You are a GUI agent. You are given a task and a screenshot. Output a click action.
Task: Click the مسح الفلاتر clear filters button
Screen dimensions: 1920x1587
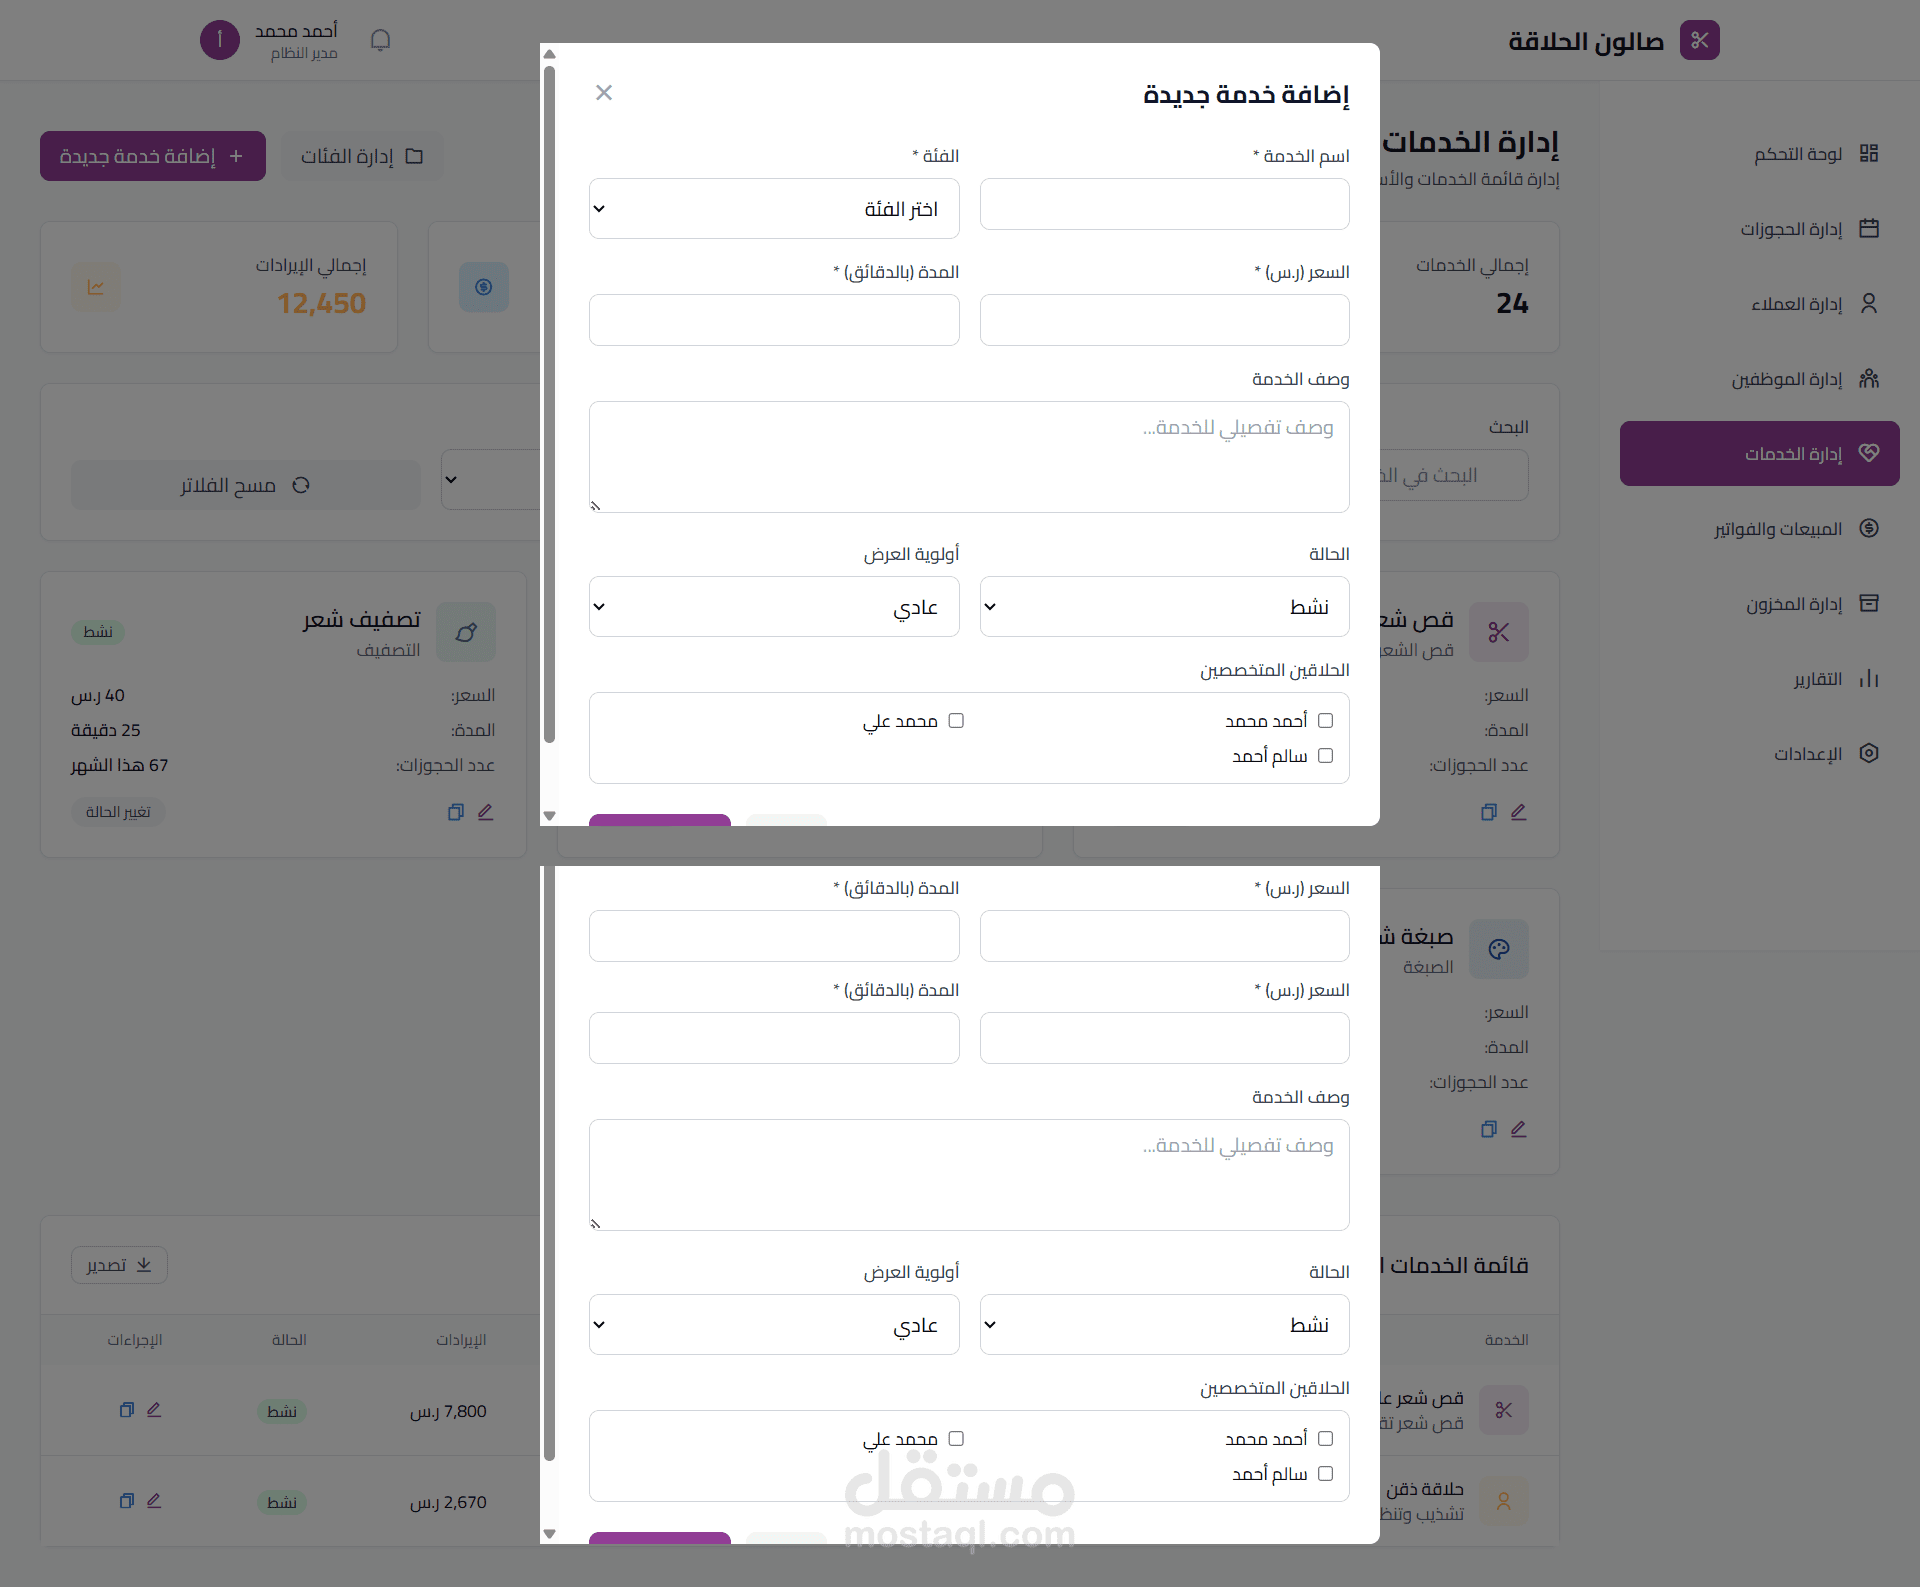[x=246, y=485]
